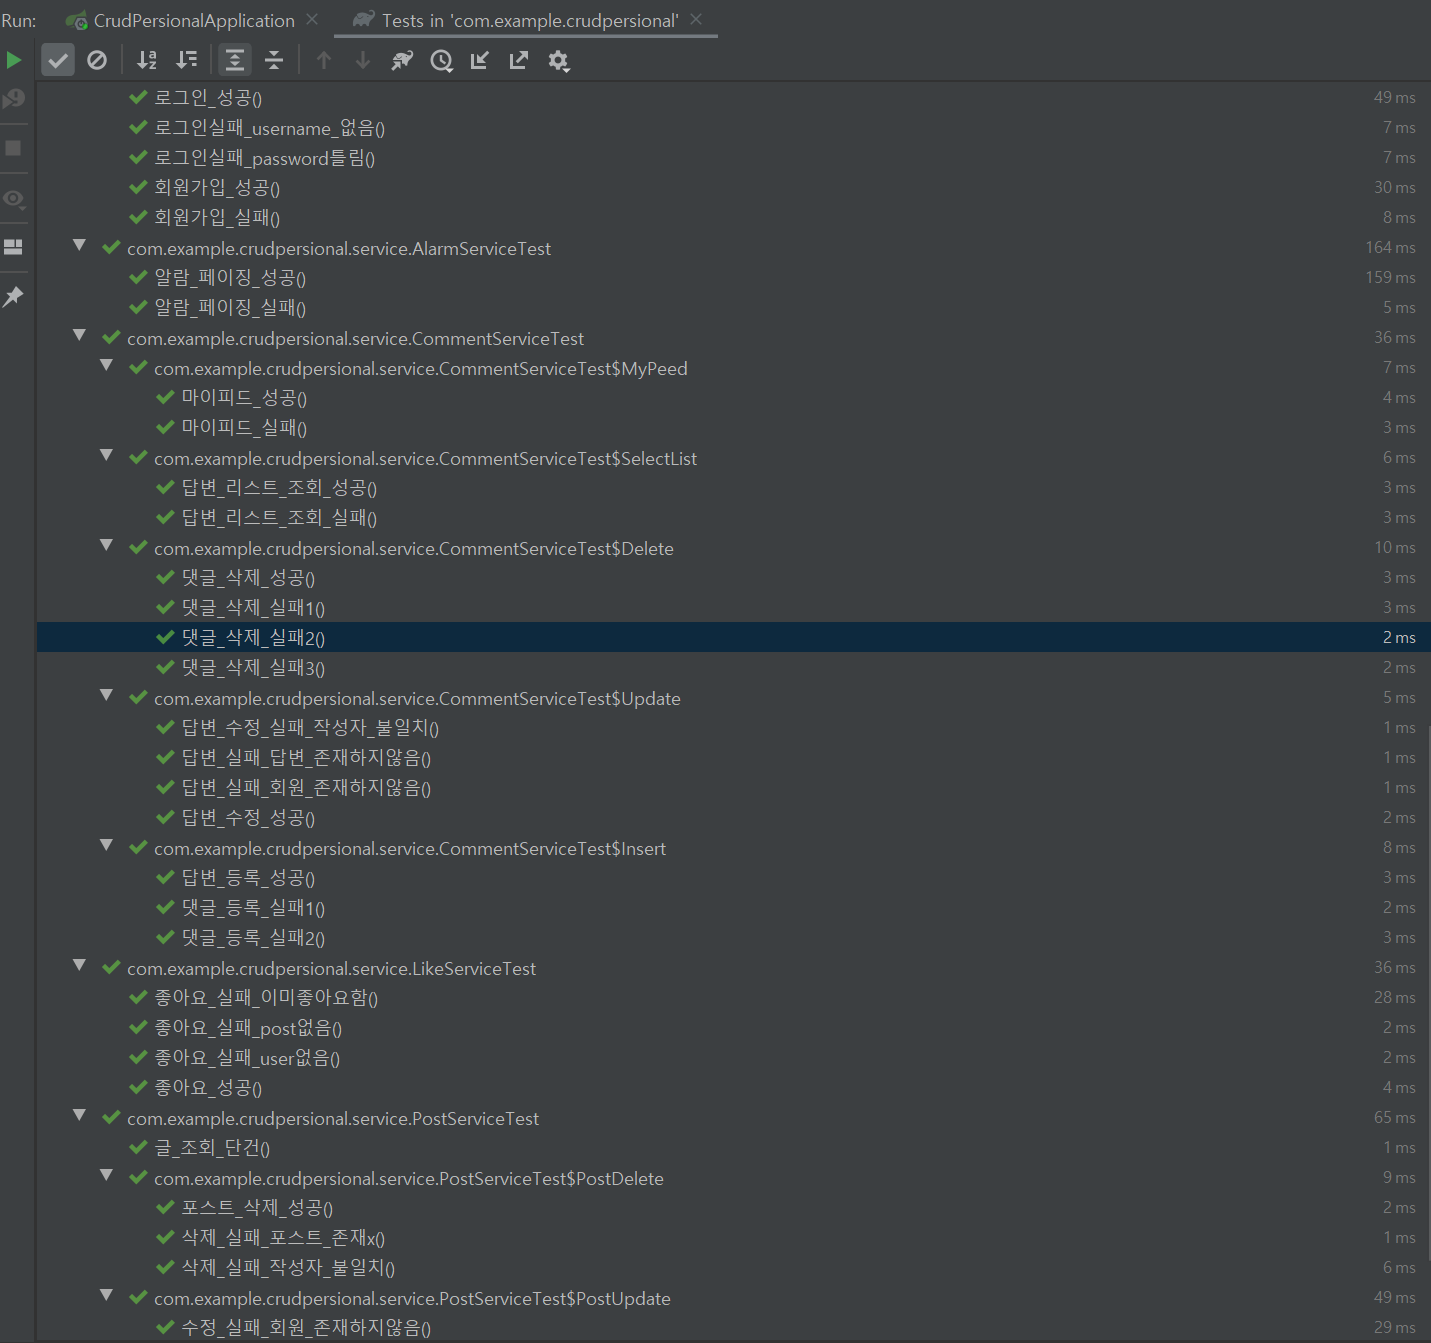Click the stop button in left sidebar
Image resolution: width=1431 pixels, height=1343 pixels.
tap(13, 147)
